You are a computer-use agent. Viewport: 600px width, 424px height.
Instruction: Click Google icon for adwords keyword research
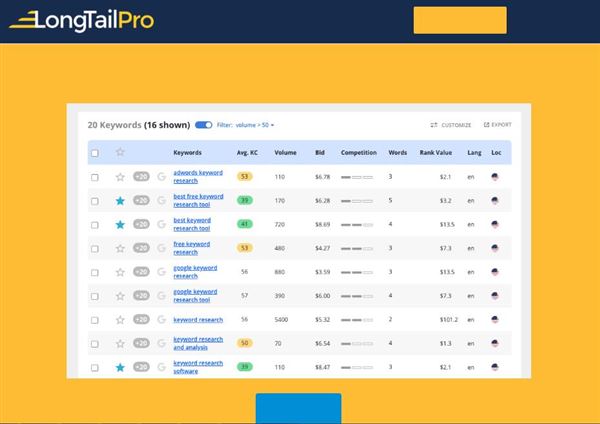tap(161, 176)
